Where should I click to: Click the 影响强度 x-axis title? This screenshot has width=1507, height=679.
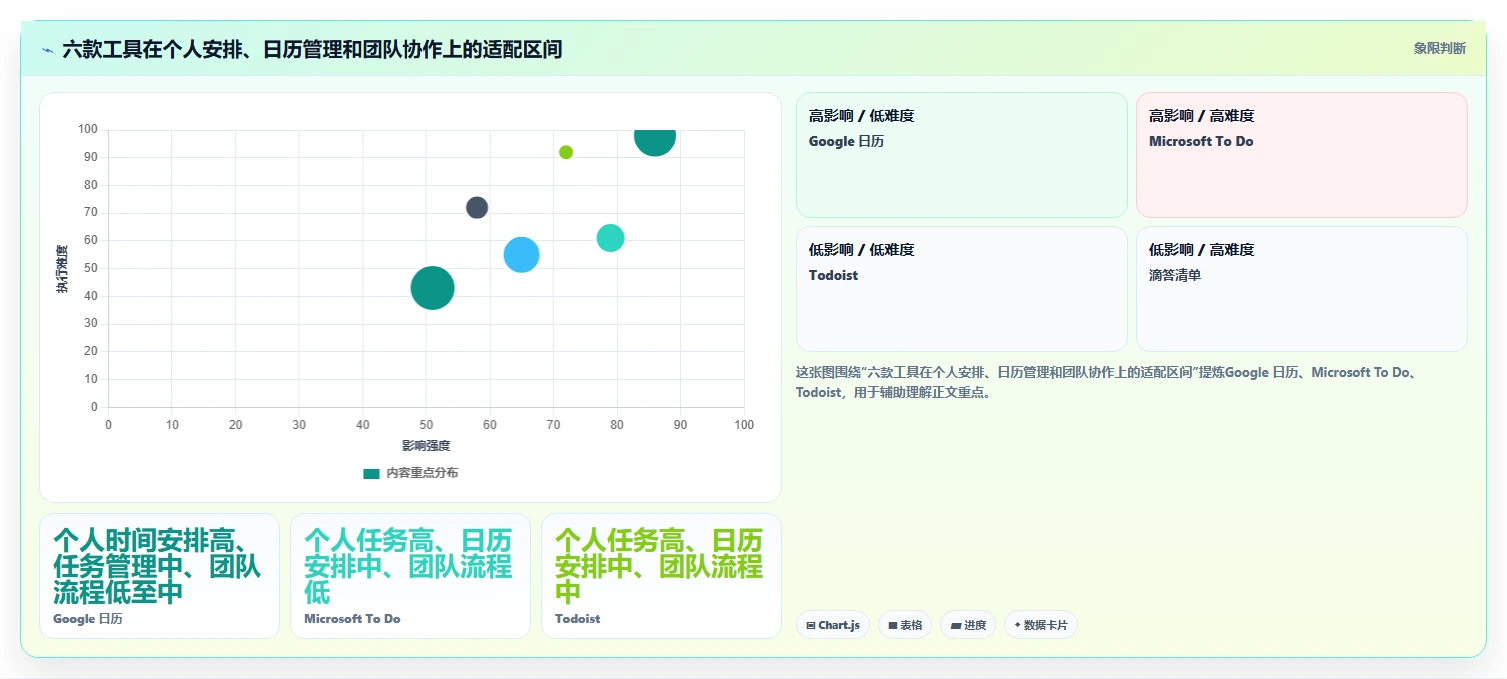pos(426,446)
